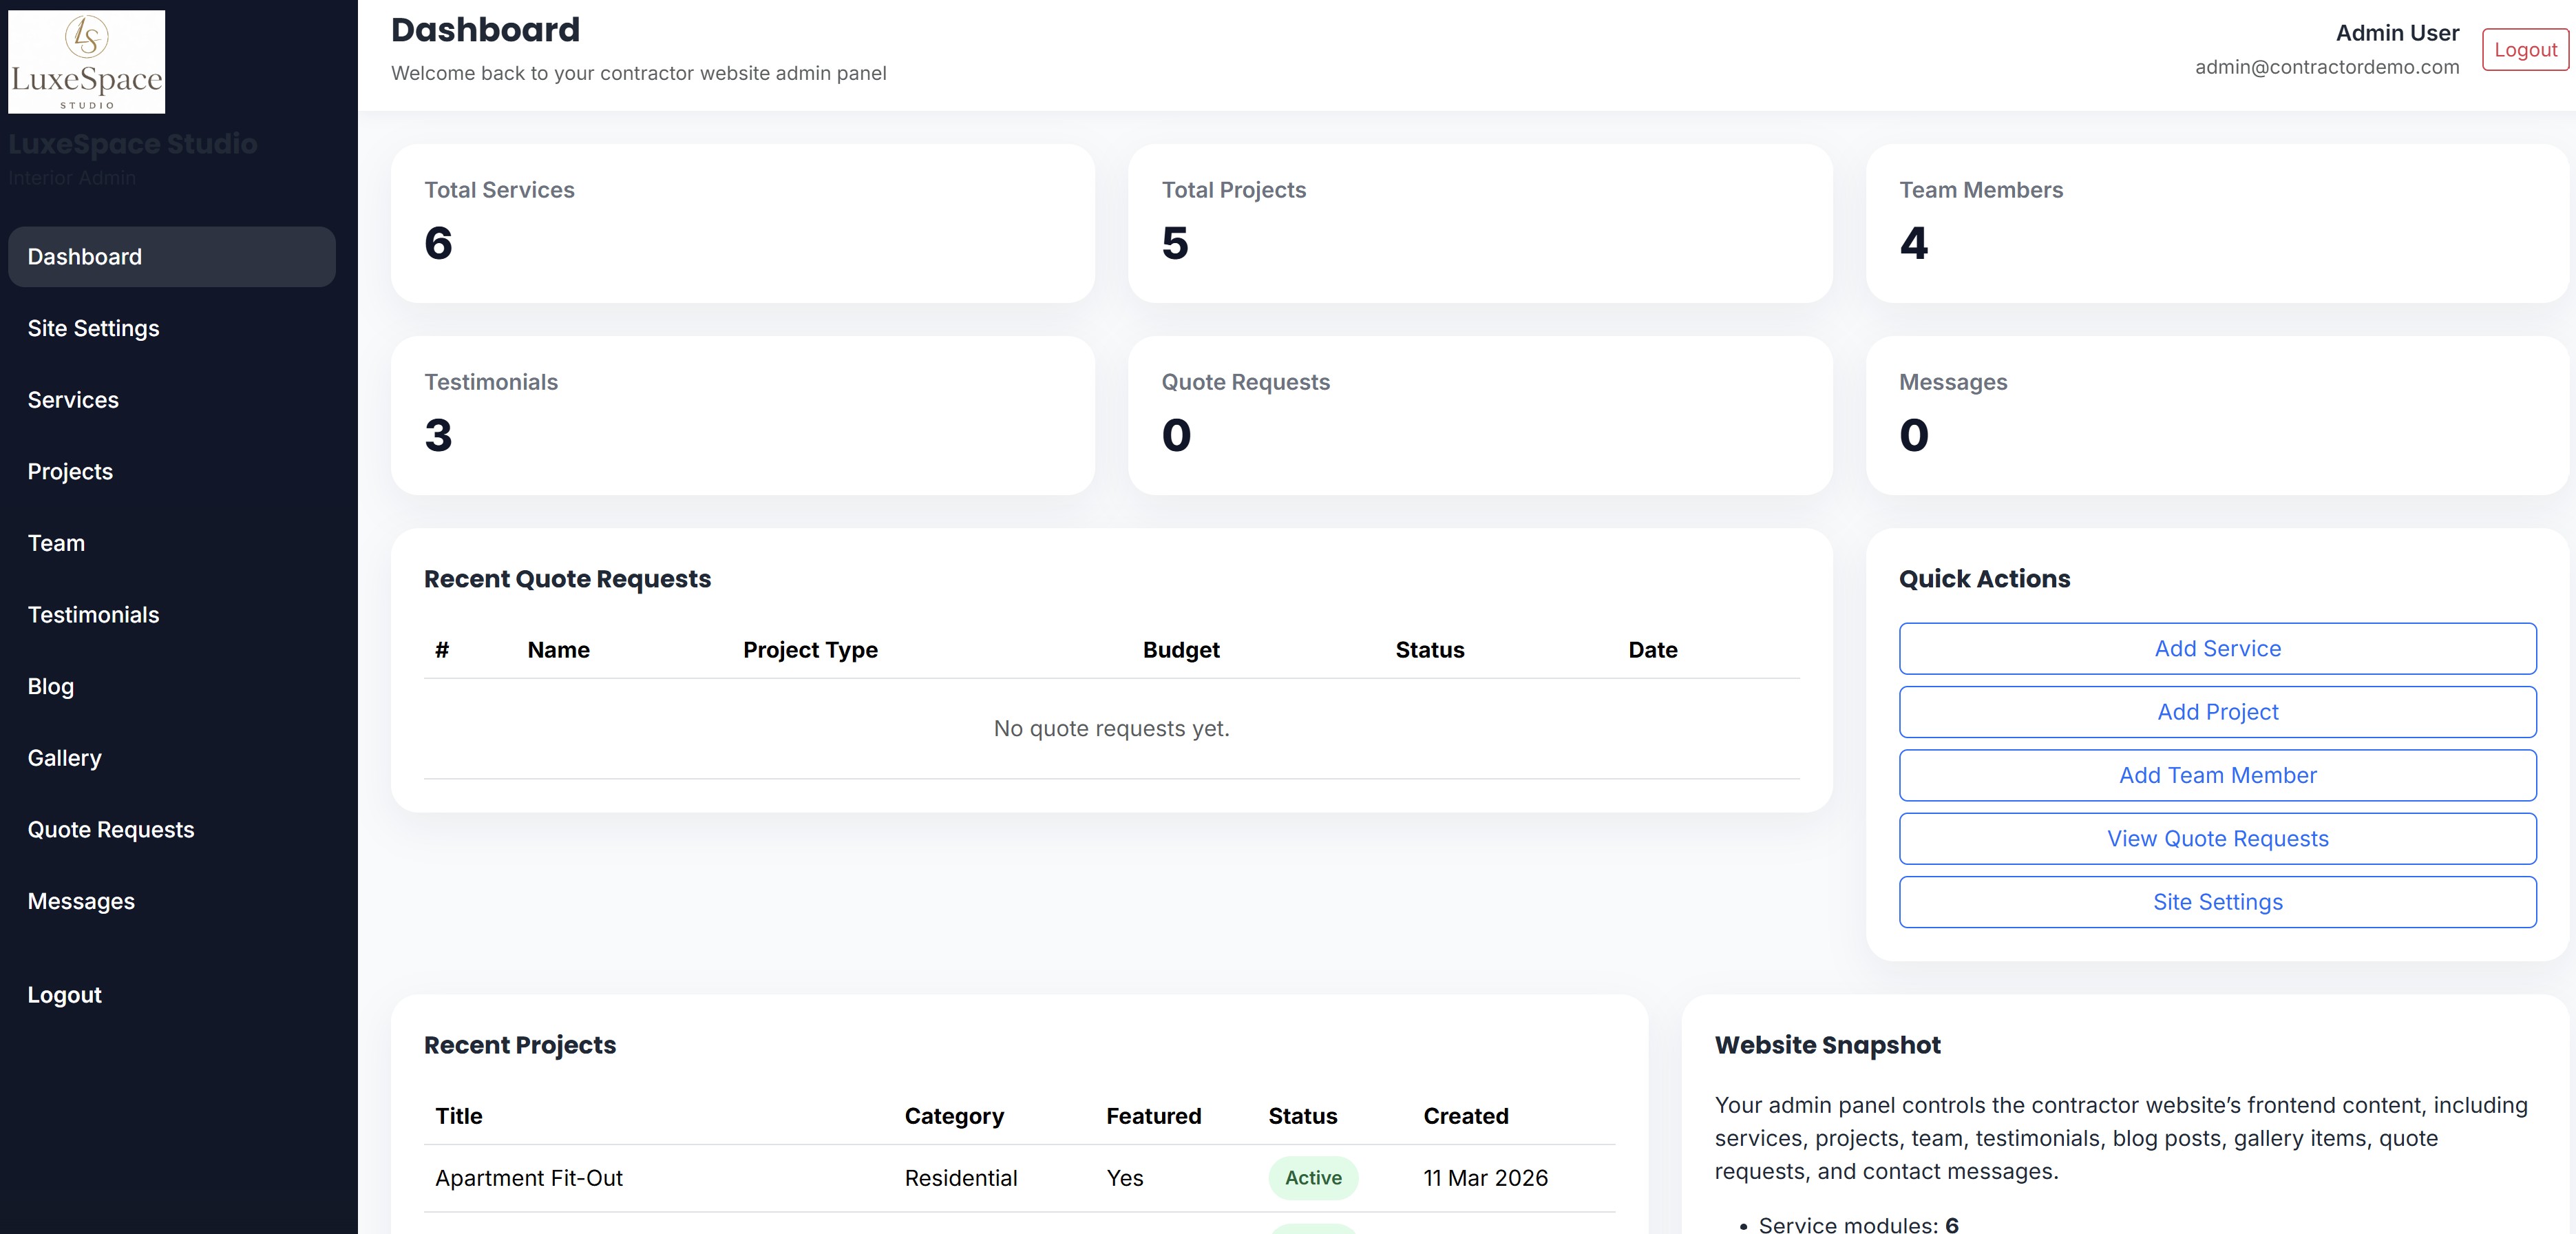
Task: Click the Add Service quick action
Action: [2217, 649]
